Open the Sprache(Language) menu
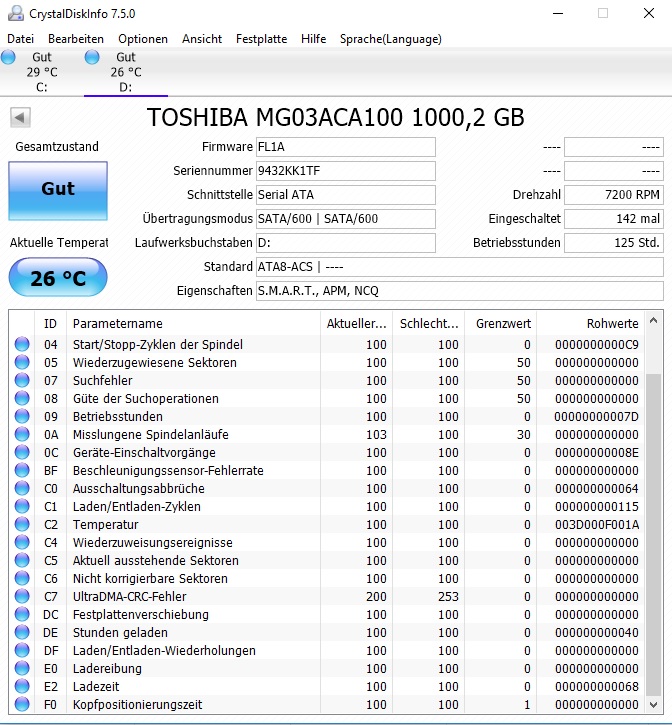This screenshot has height=725, width=672. [x=391, y=39]
